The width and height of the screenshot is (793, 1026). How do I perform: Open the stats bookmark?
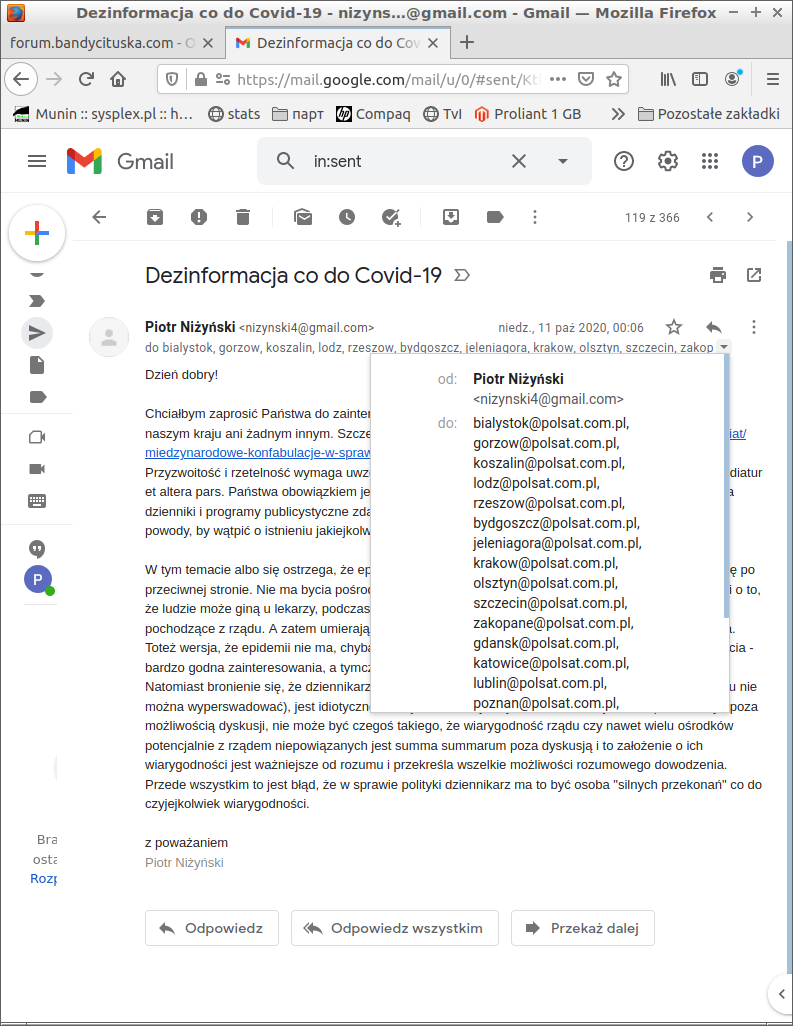tap(234, 114)
